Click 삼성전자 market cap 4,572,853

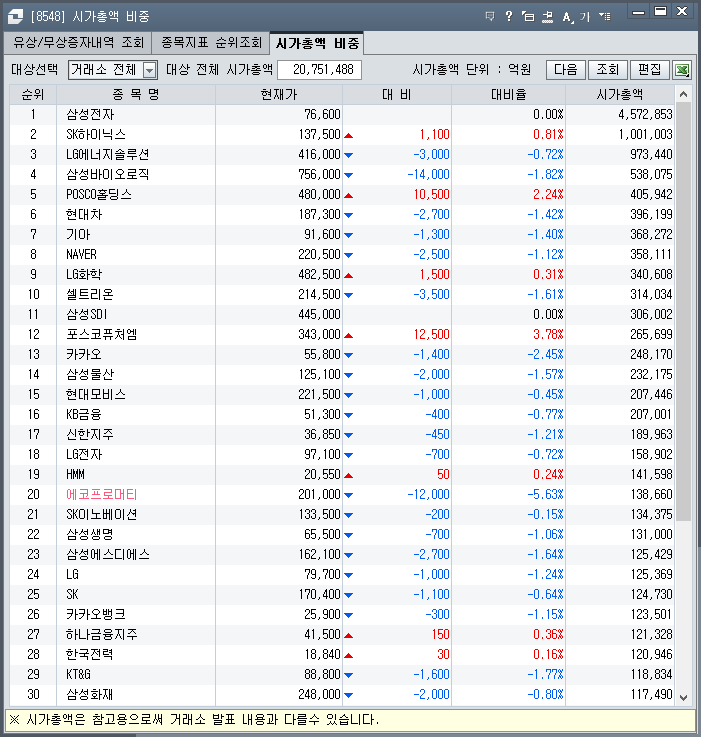pos(645,115)
